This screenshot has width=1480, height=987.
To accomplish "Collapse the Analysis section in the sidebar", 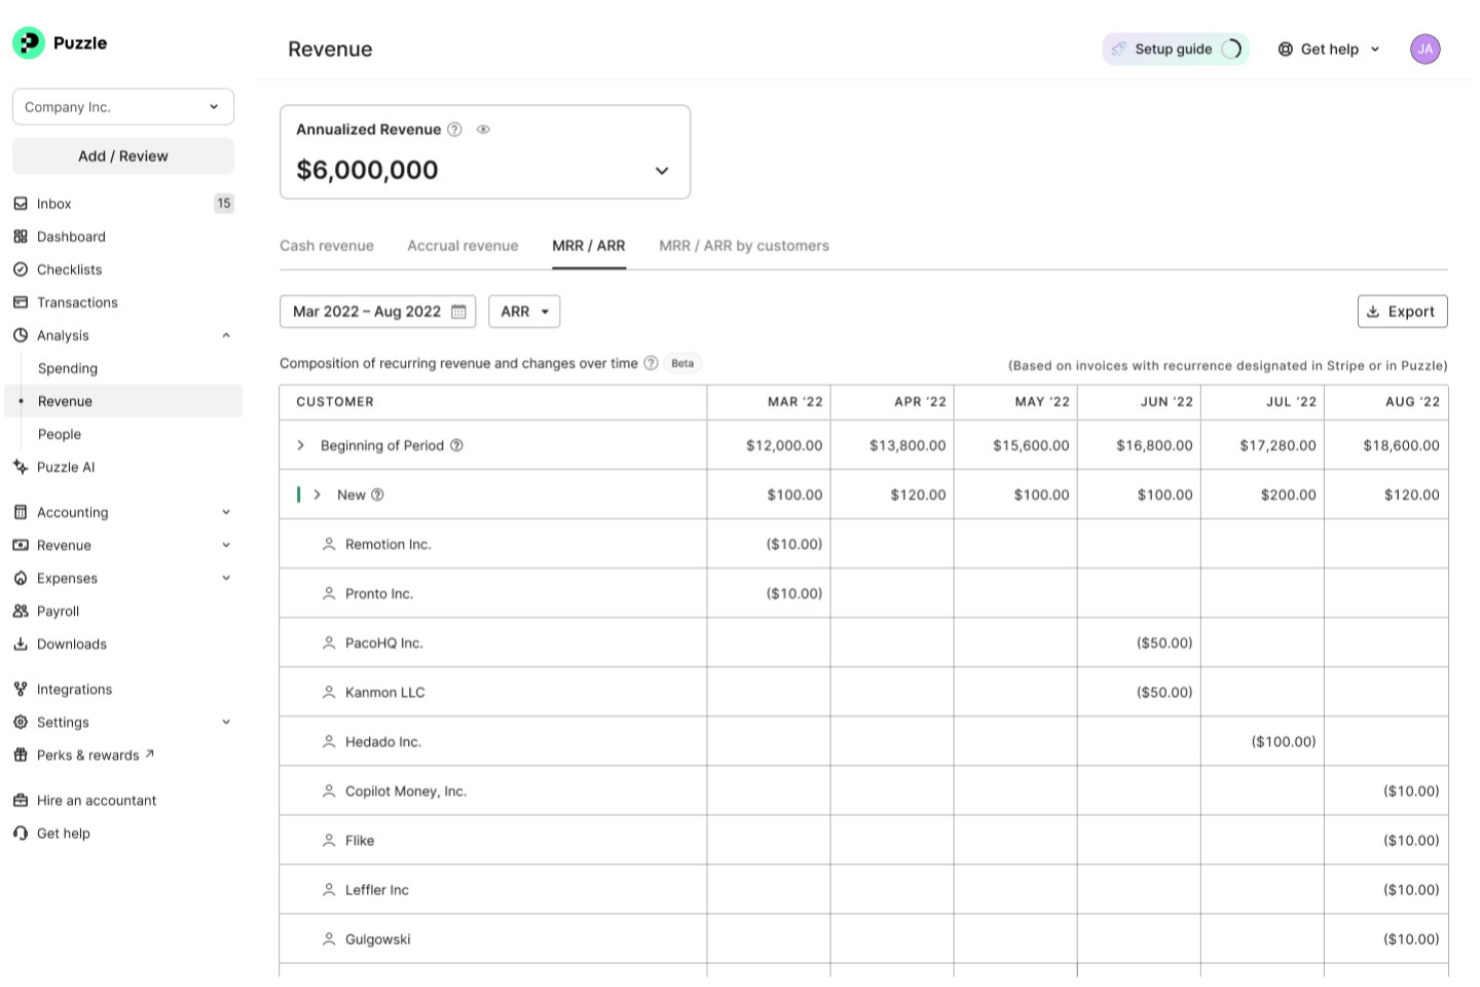I will click(226, 335).
